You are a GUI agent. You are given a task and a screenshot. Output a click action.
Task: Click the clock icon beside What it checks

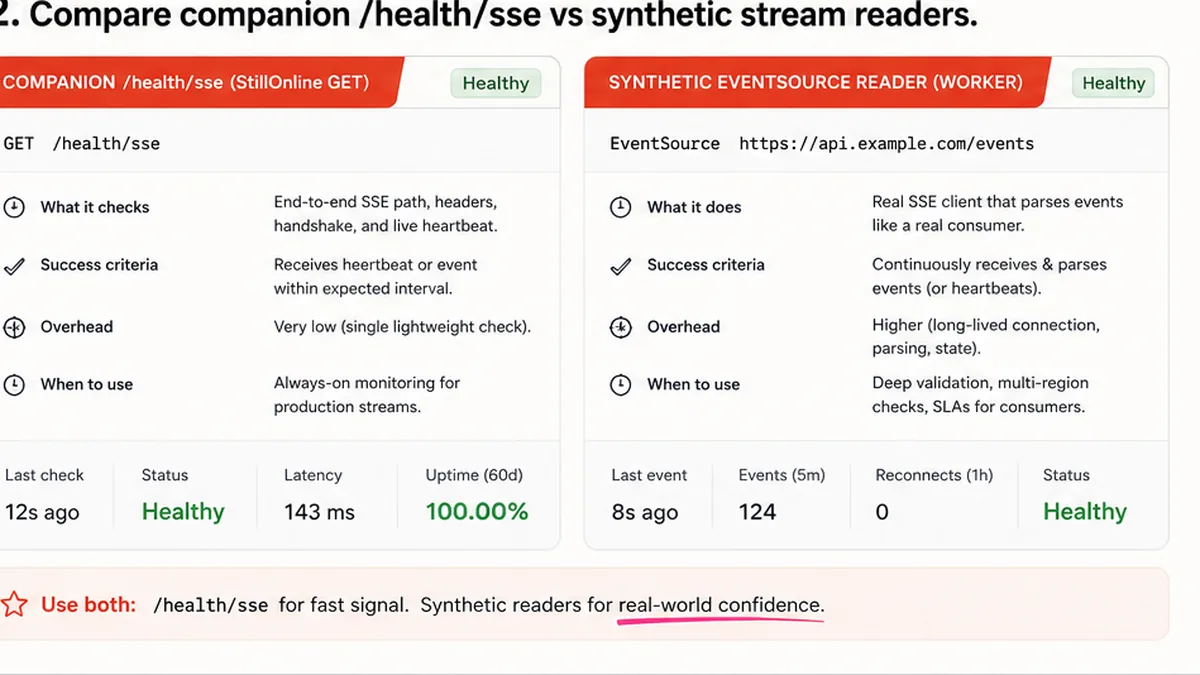pos(14,207)
